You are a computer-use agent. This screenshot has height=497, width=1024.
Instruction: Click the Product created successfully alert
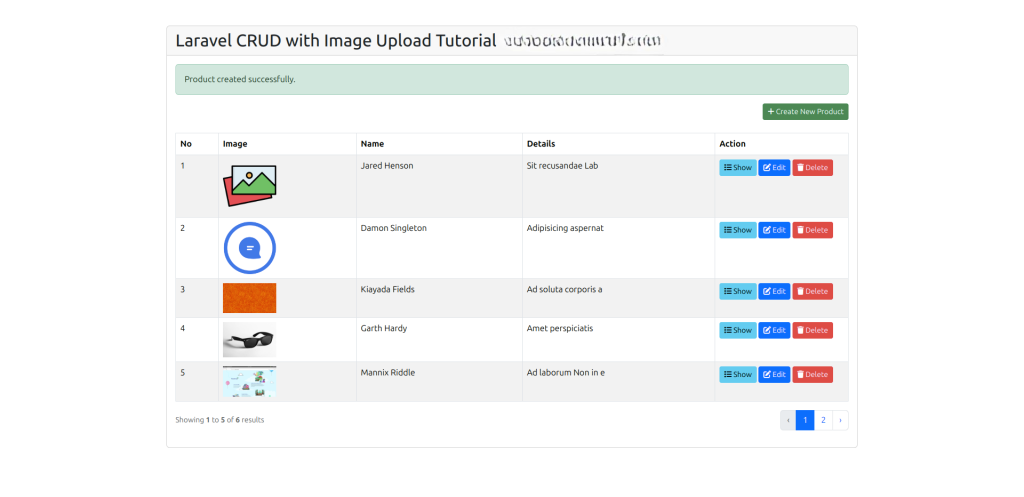[x=511, y=80]
